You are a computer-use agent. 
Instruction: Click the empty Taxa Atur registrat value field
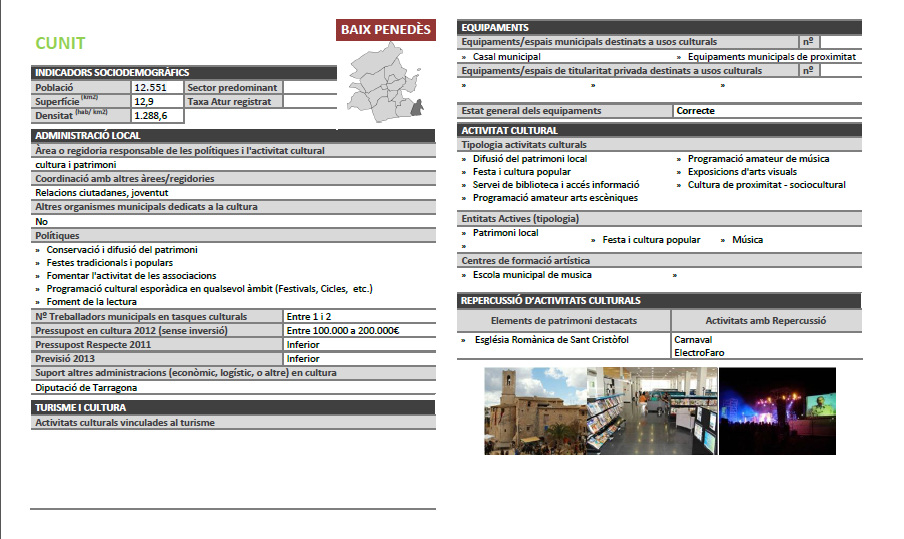(x=310, y=101)
